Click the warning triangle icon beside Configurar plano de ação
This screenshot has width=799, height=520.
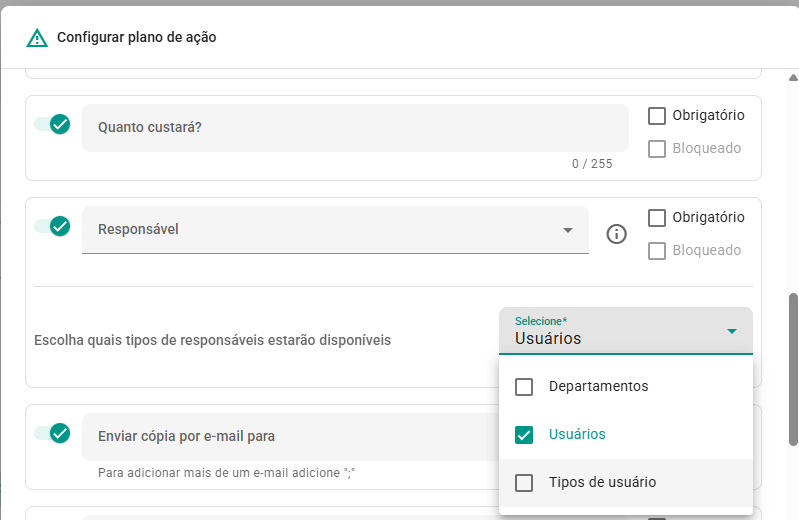click(37, 38)
